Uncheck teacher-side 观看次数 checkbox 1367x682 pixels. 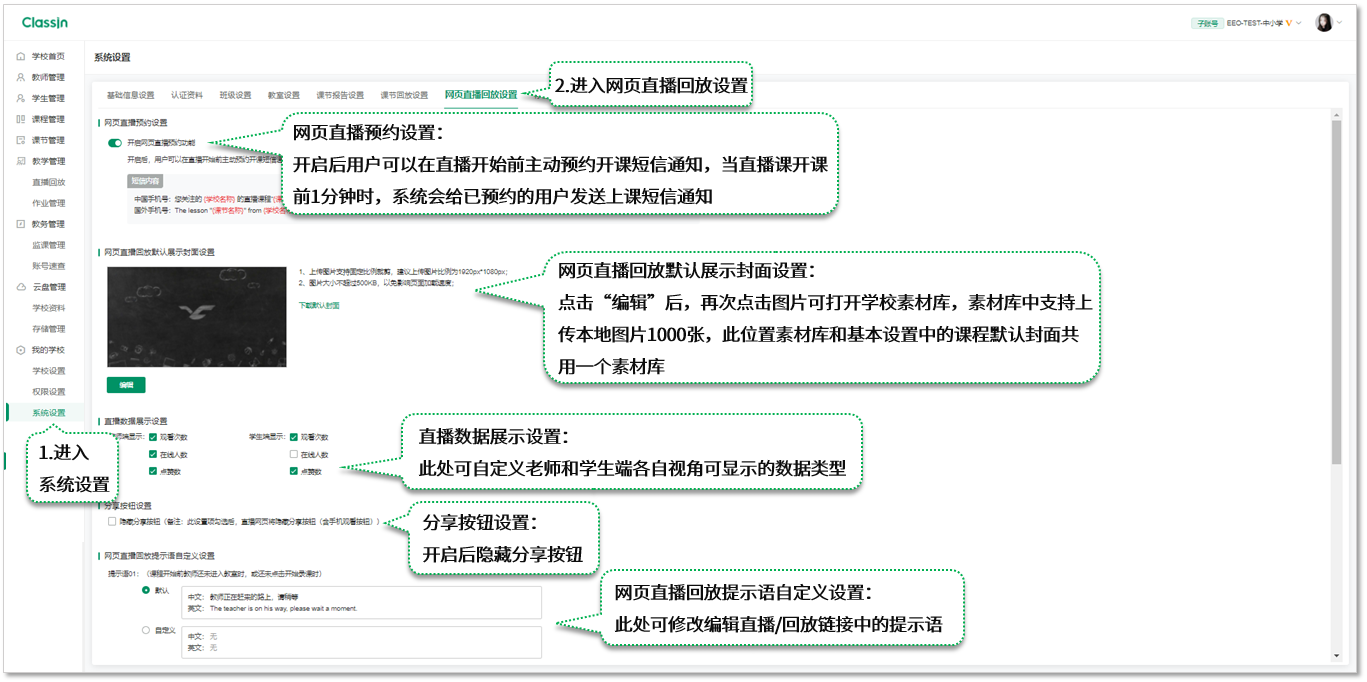(152, 437)
